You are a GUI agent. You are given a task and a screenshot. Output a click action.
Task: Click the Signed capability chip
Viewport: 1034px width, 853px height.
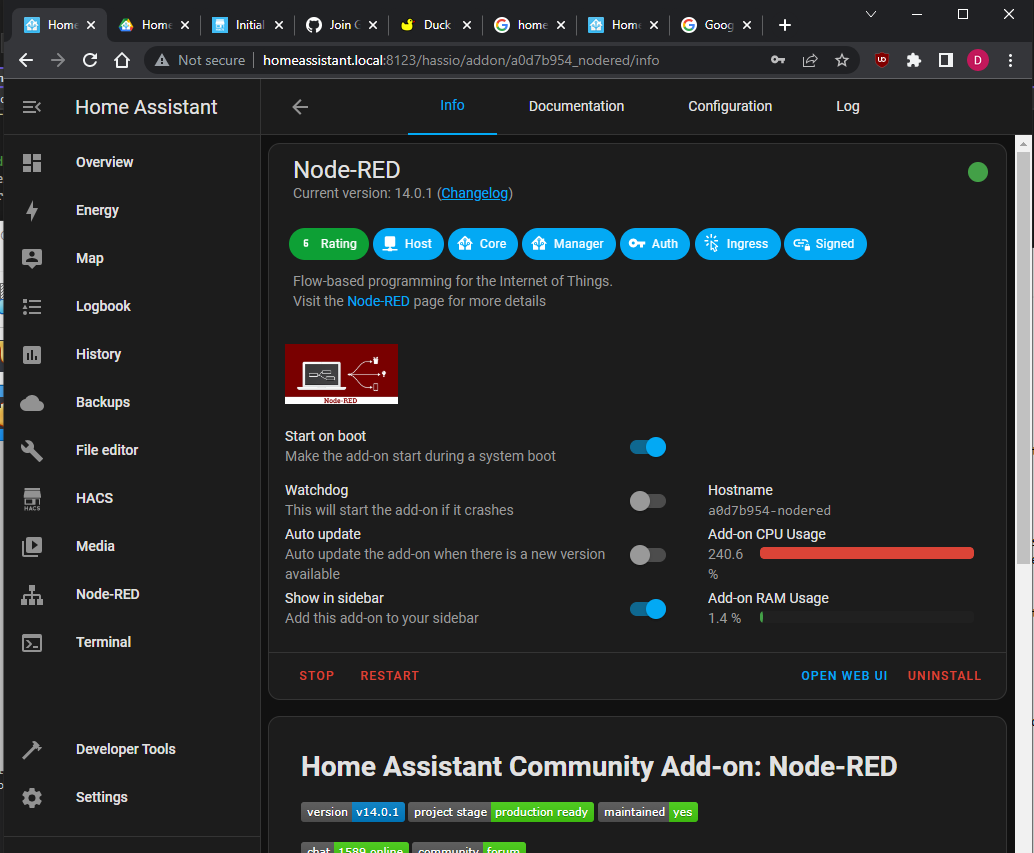click(825, 244)
